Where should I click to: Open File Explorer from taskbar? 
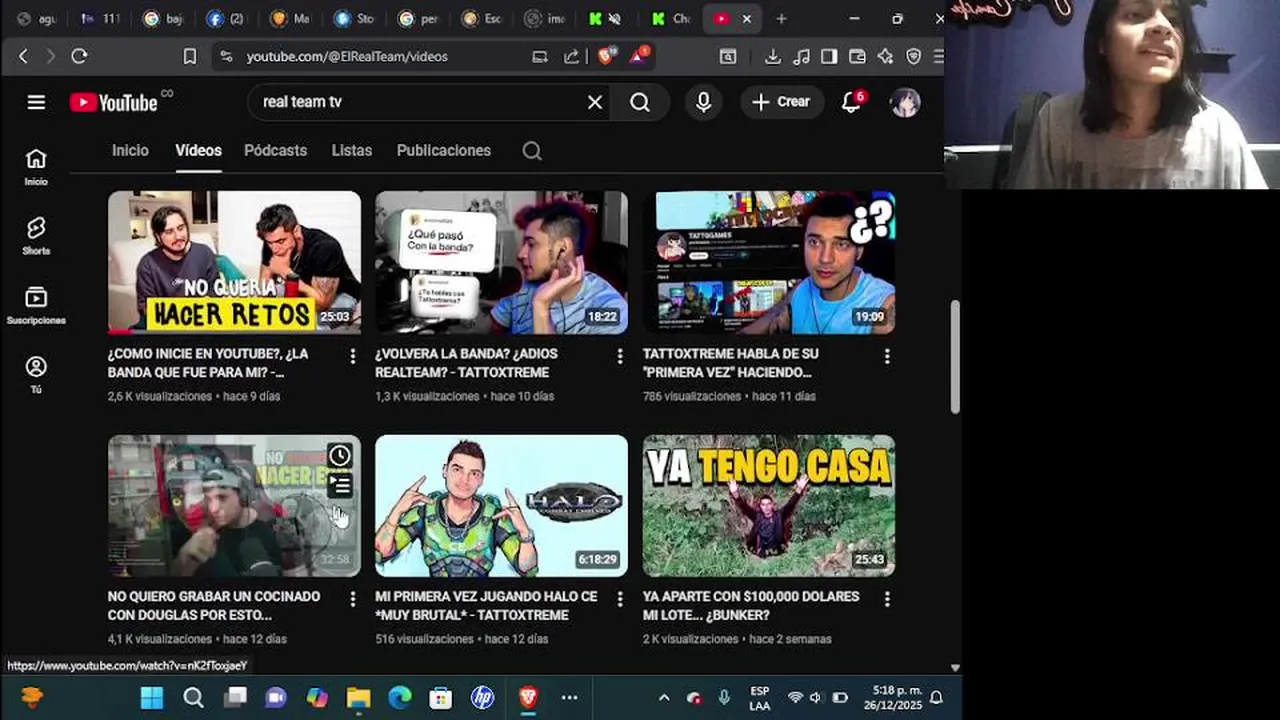[358, 698]
